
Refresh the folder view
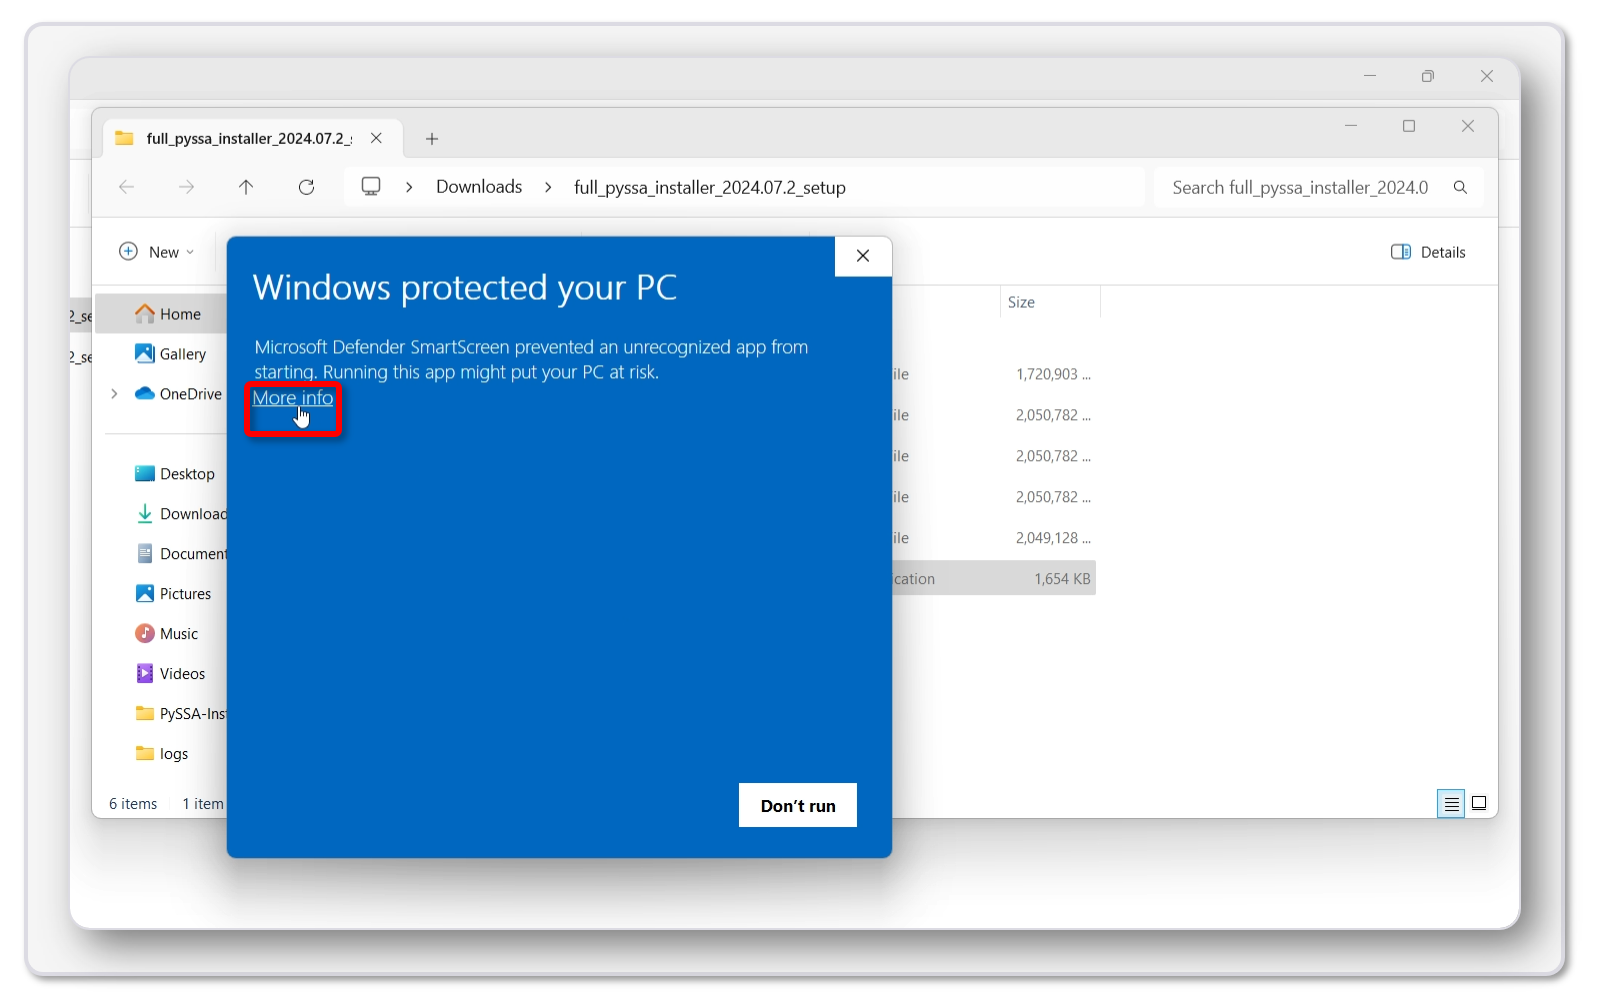pyautogui.click(x=306, y=187)
